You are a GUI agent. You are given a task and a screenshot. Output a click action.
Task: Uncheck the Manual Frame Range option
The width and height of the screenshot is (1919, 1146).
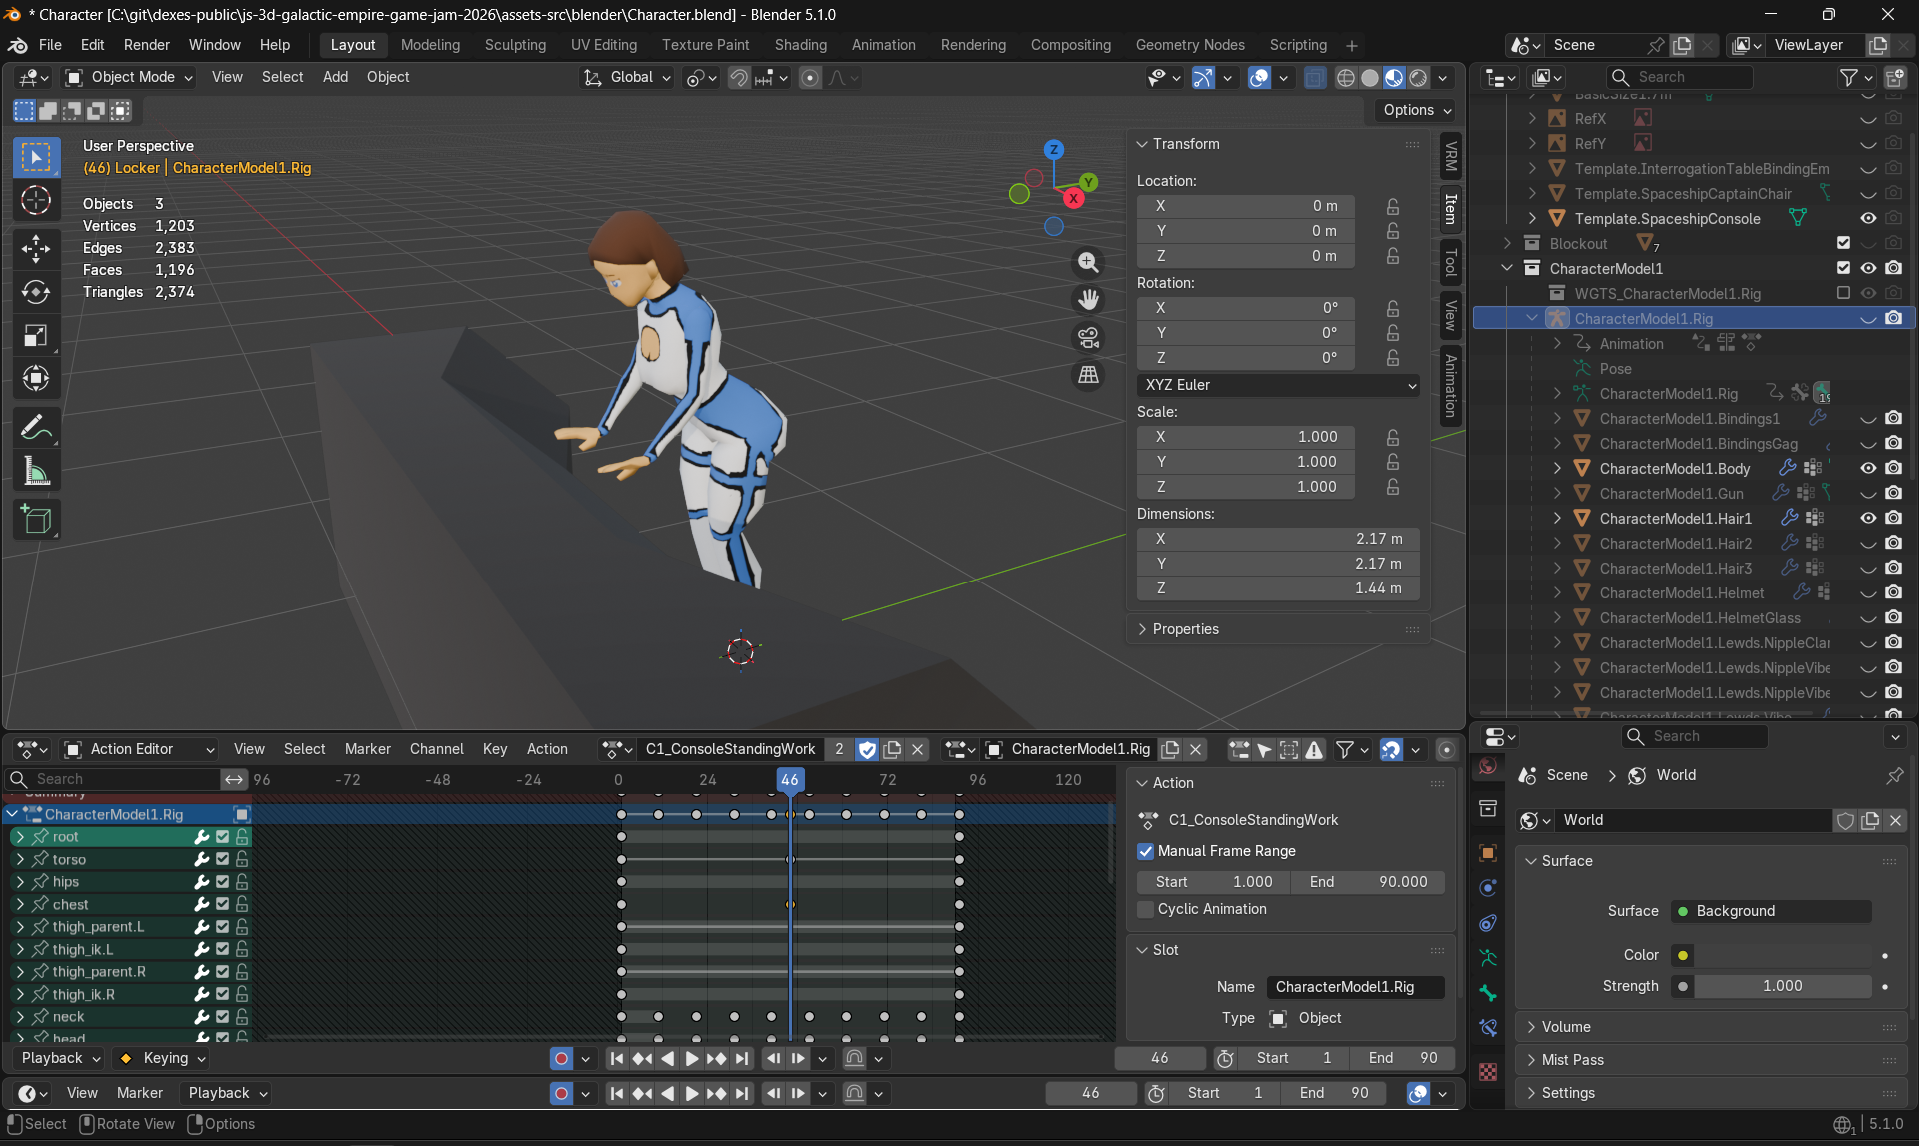tap(1146, 851)
